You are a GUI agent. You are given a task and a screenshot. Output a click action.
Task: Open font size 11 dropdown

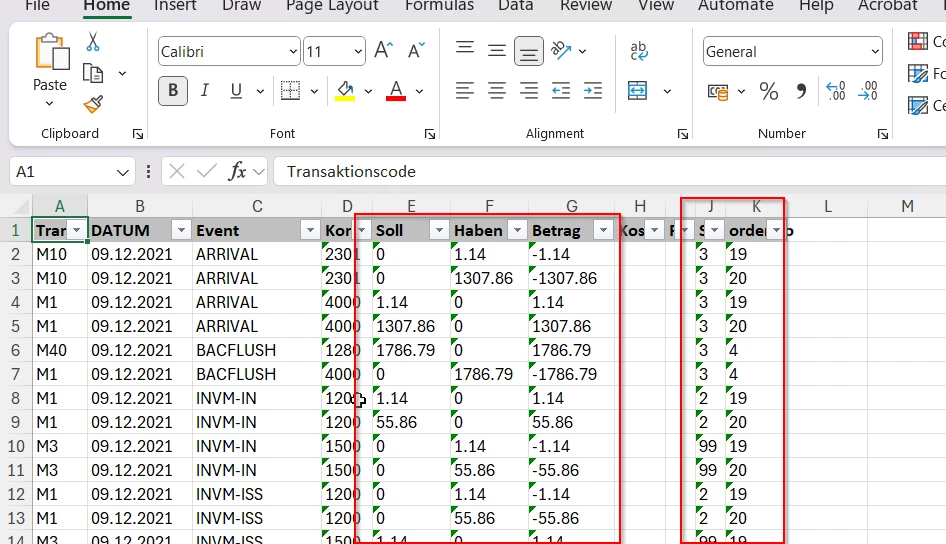click(x=358, y=51)
